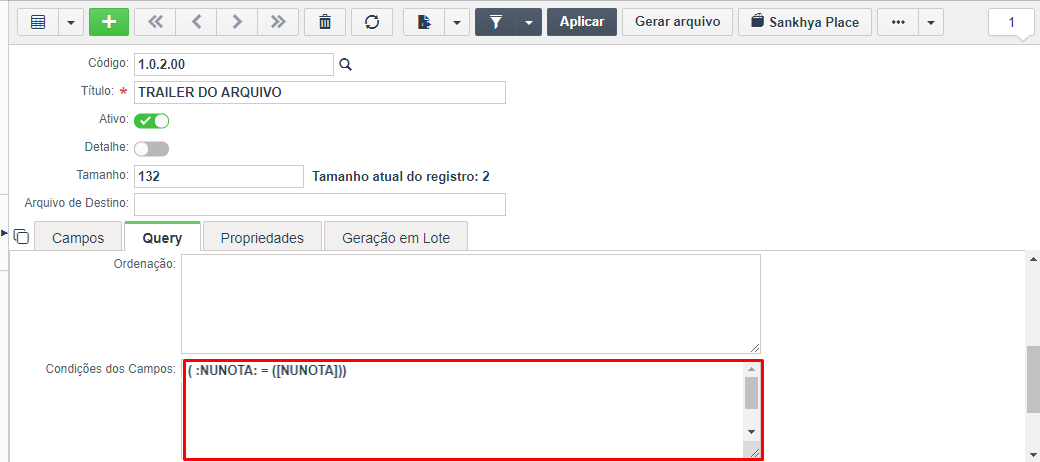Screen dimensions: 1040x462
Task: Click scroll down arrow in Condições textarea
Action: (751, 432)
